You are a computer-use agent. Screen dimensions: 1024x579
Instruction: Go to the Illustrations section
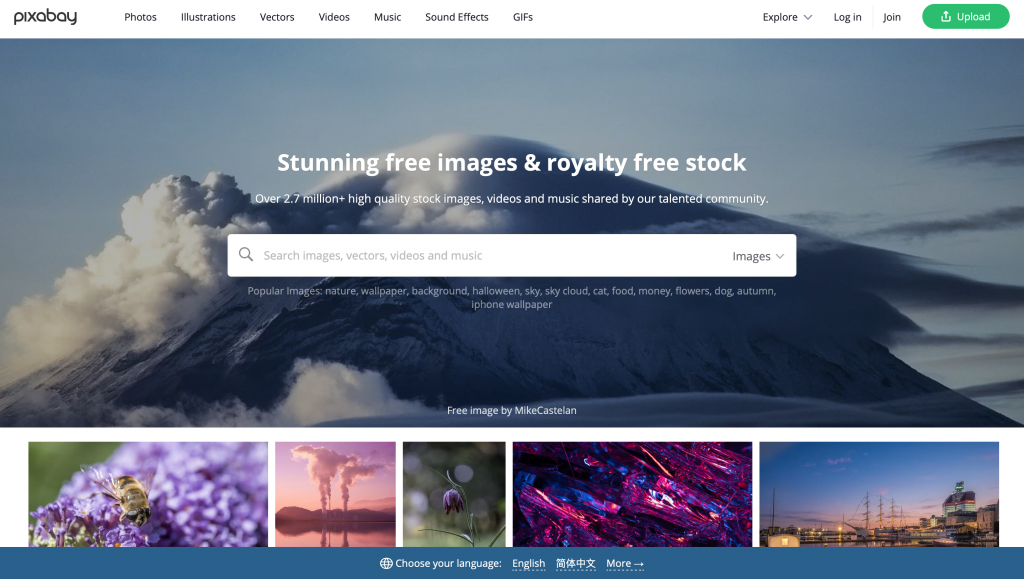coord(208,17)
